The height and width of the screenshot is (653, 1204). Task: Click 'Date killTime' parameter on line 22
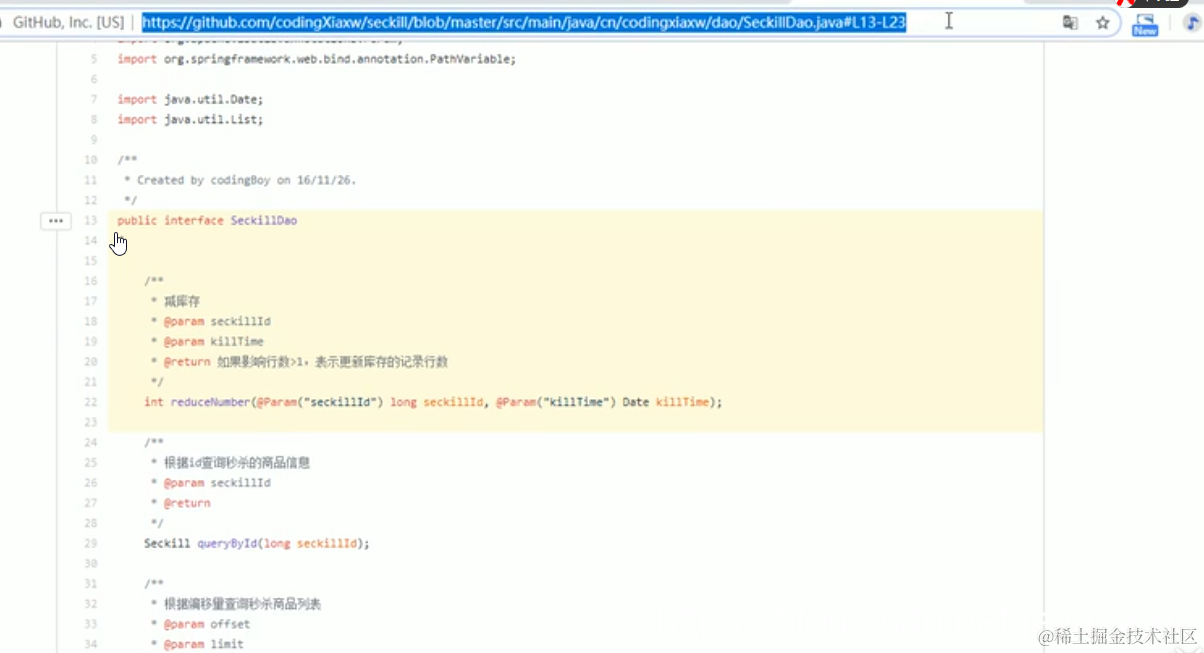point(665,402)
